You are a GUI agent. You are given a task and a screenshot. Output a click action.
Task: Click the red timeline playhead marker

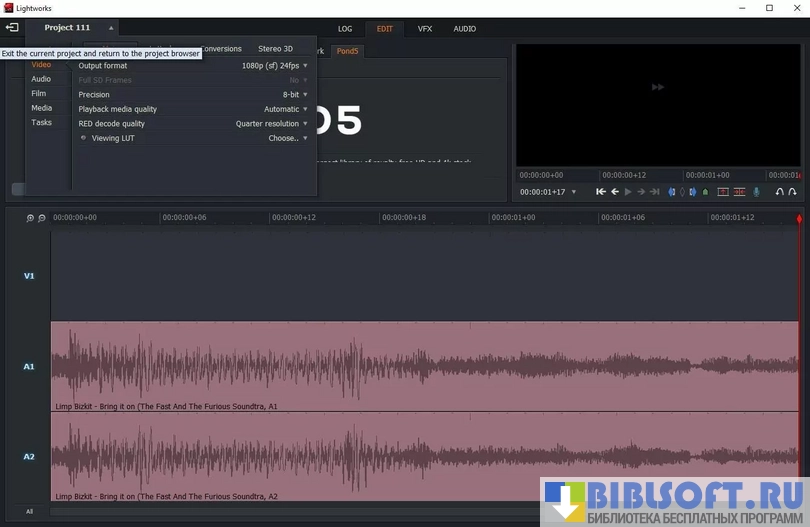799,218
